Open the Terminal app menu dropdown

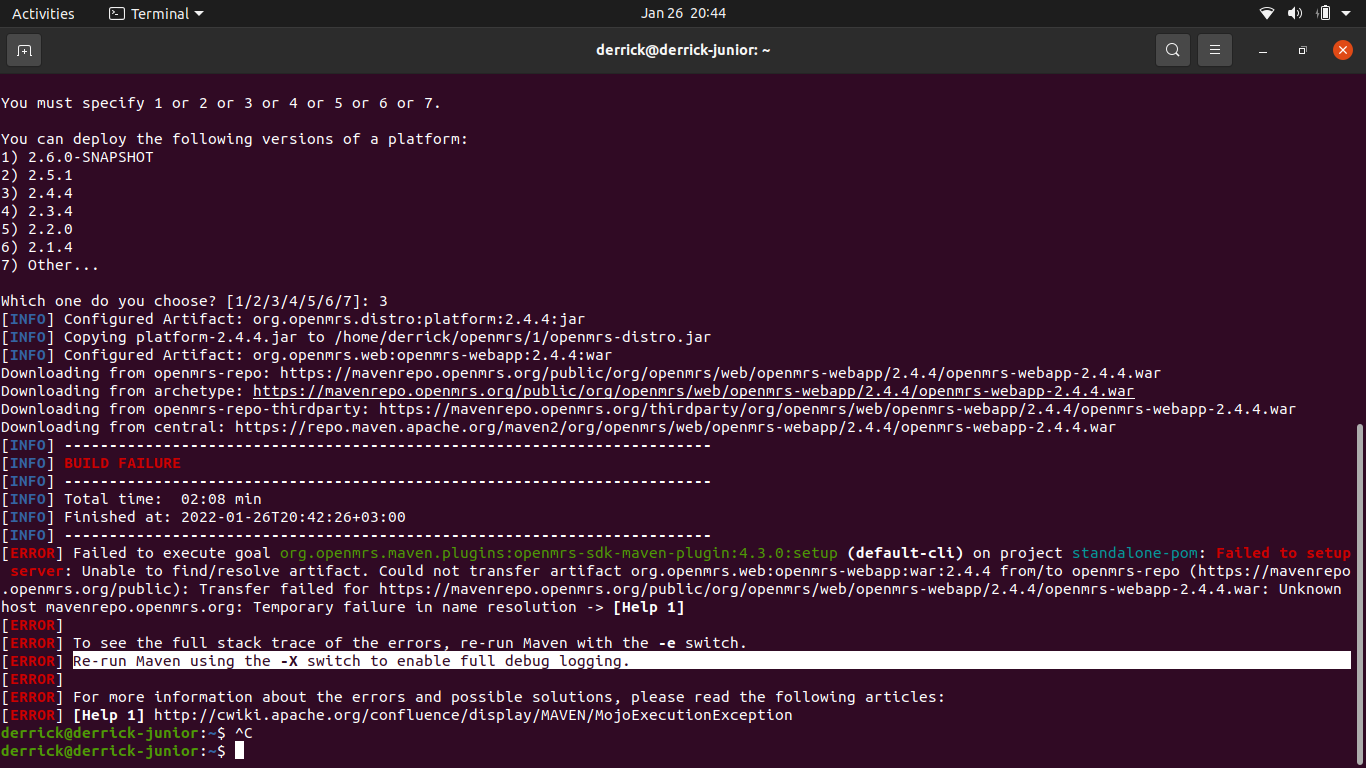(156, 13)
